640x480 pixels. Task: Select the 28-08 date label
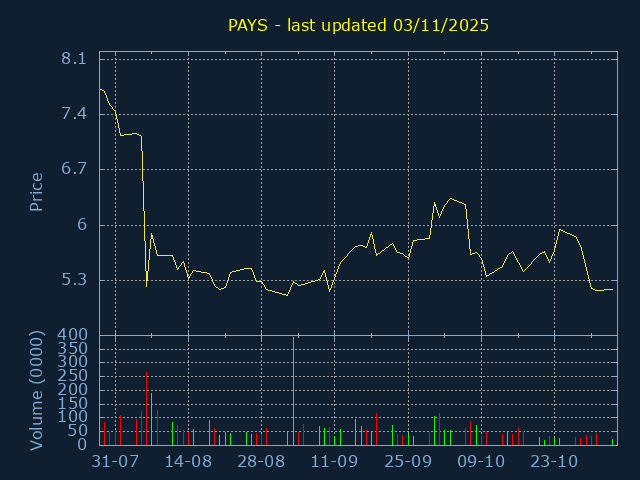pyautogui.click(x=261, y=462)
